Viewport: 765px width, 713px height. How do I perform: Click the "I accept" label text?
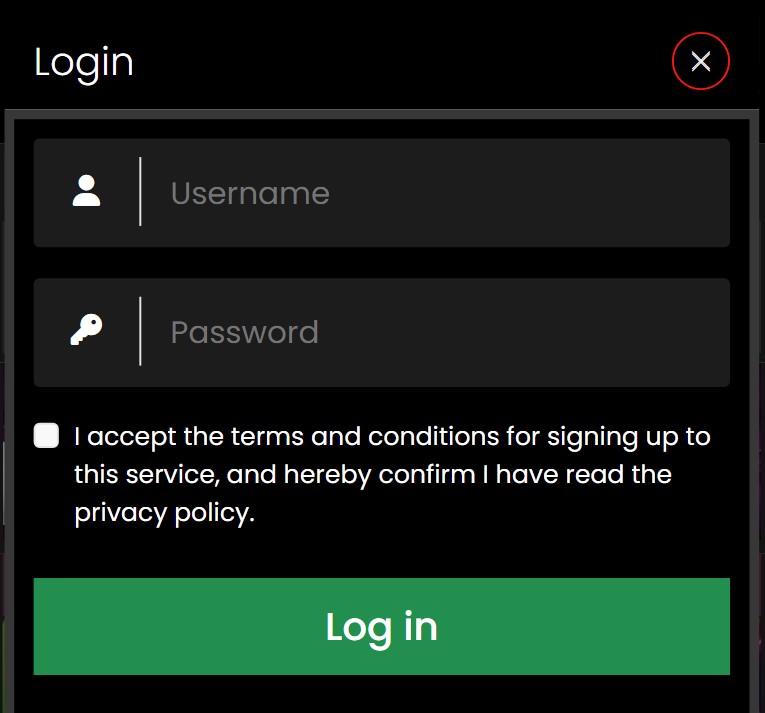click(x=125, y=437)
